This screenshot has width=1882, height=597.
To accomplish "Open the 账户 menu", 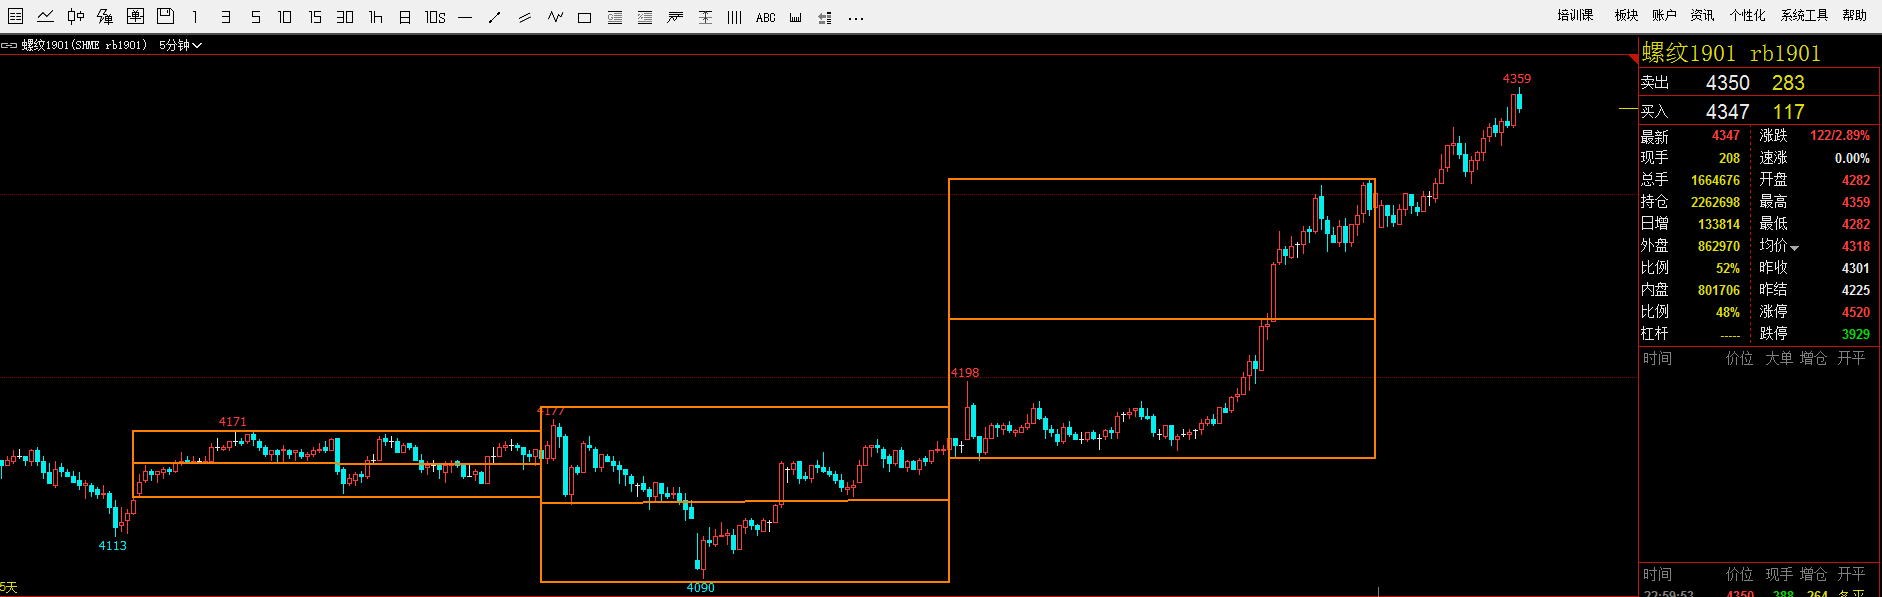I will (x=1664, y=15).
